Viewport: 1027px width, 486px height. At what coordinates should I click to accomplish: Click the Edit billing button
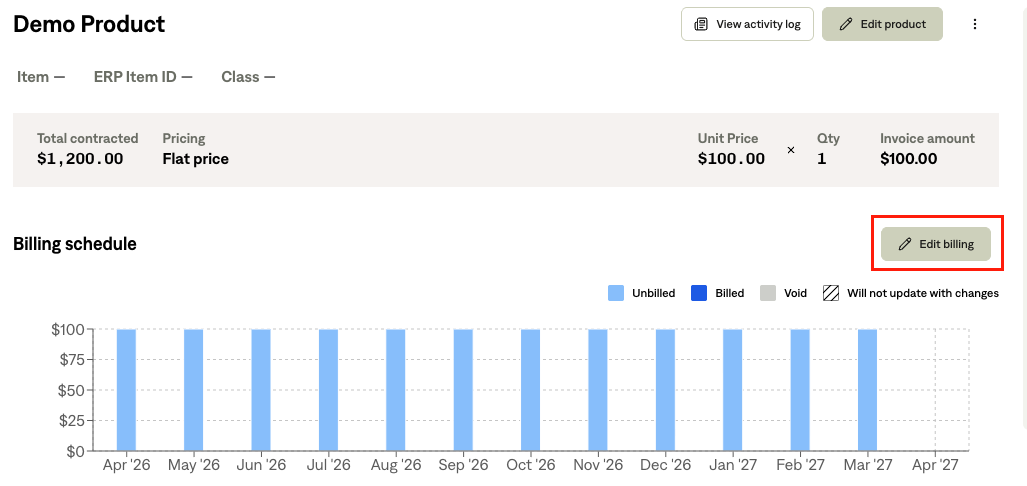pyautogui.click(x=936, y=244)
